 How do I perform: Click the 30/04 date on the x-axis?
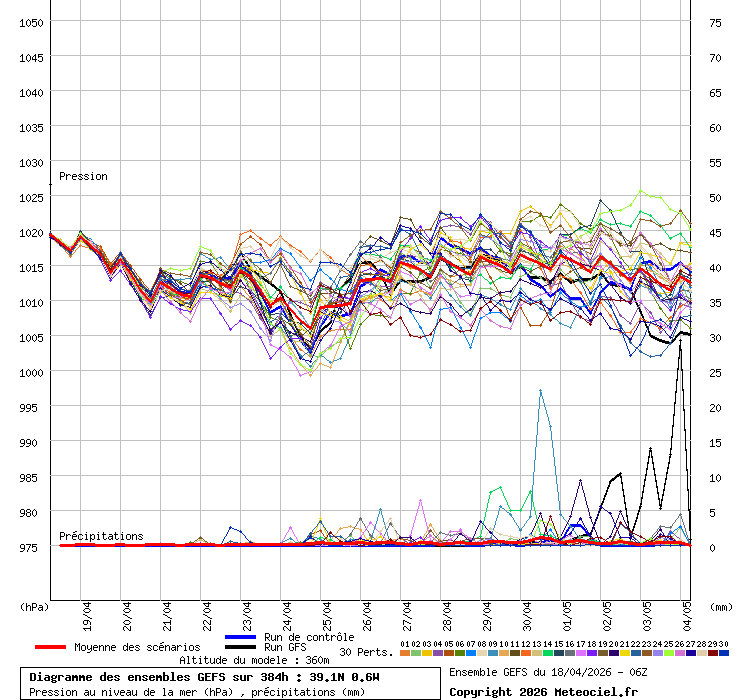528,612
